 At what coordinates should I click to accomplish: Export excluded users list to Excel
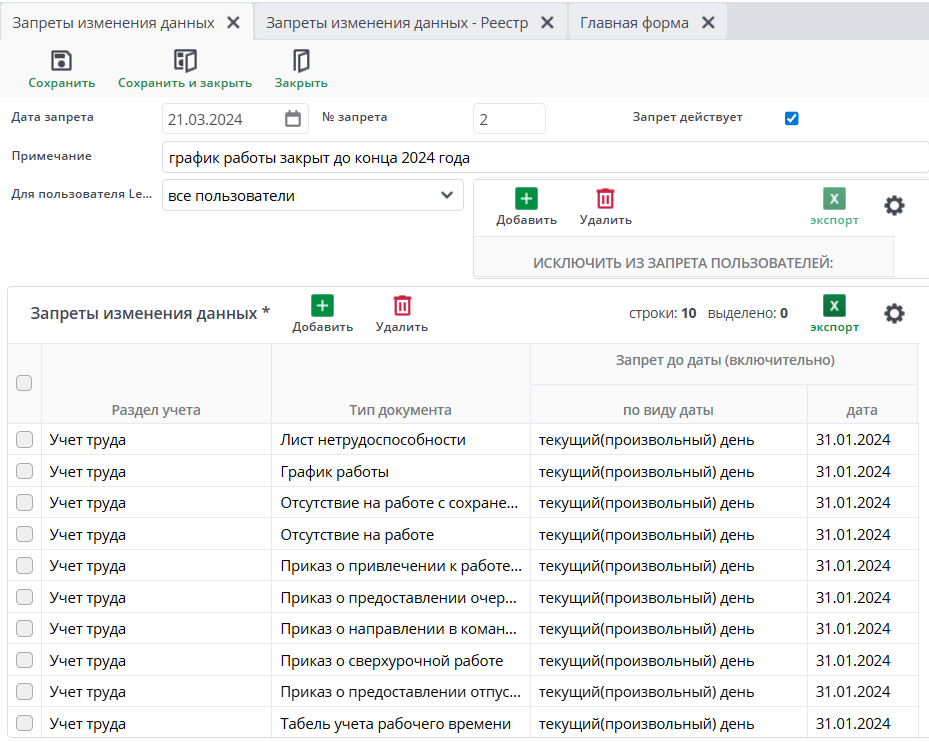[x=834, y=199]
